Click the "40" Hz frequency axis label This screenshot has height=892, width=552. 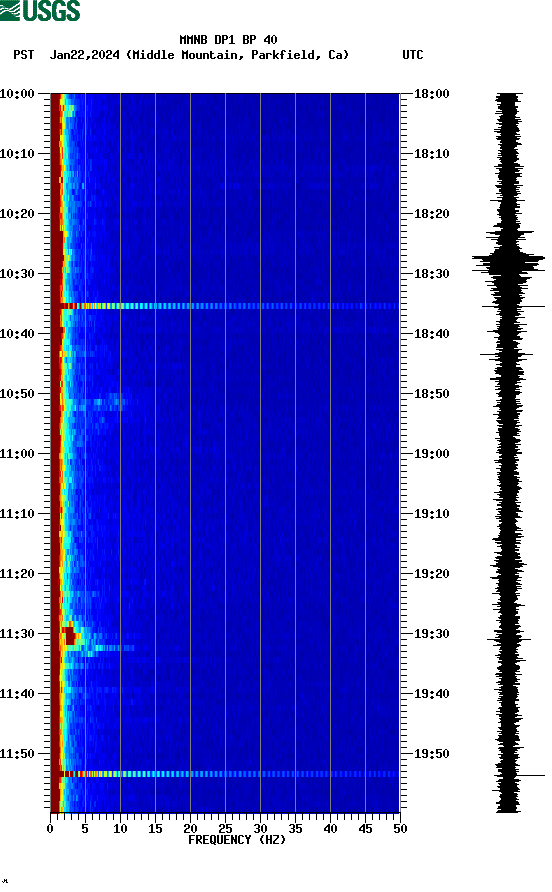tap(331, 829)
